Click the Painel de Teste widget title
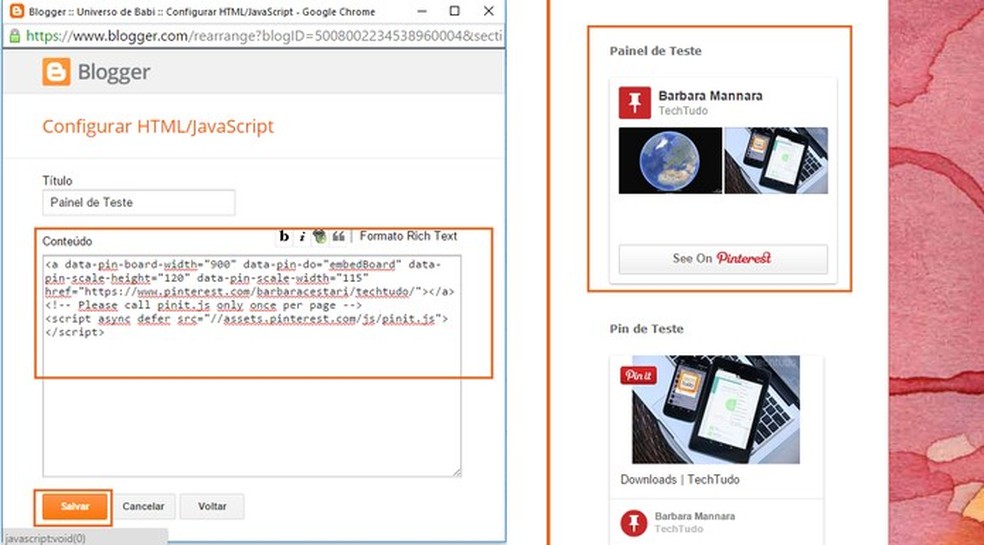984x545 pixels. (655, 51)
